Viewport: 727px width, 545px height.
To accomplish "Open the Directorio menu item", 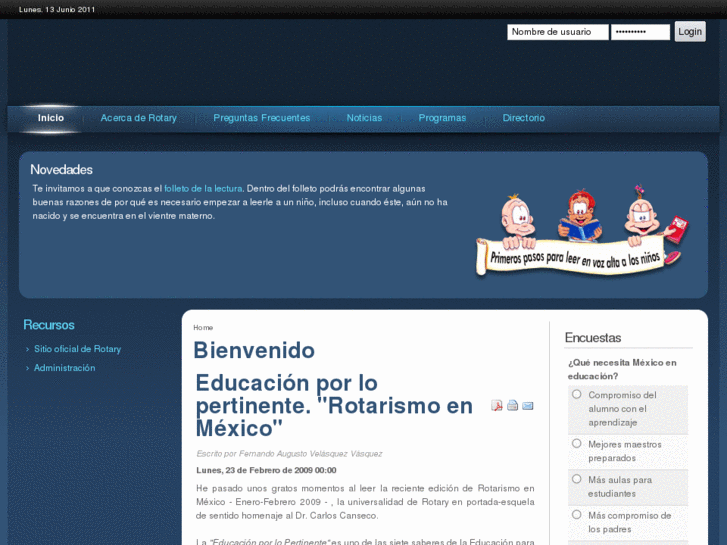I will [x=524, y=118].
